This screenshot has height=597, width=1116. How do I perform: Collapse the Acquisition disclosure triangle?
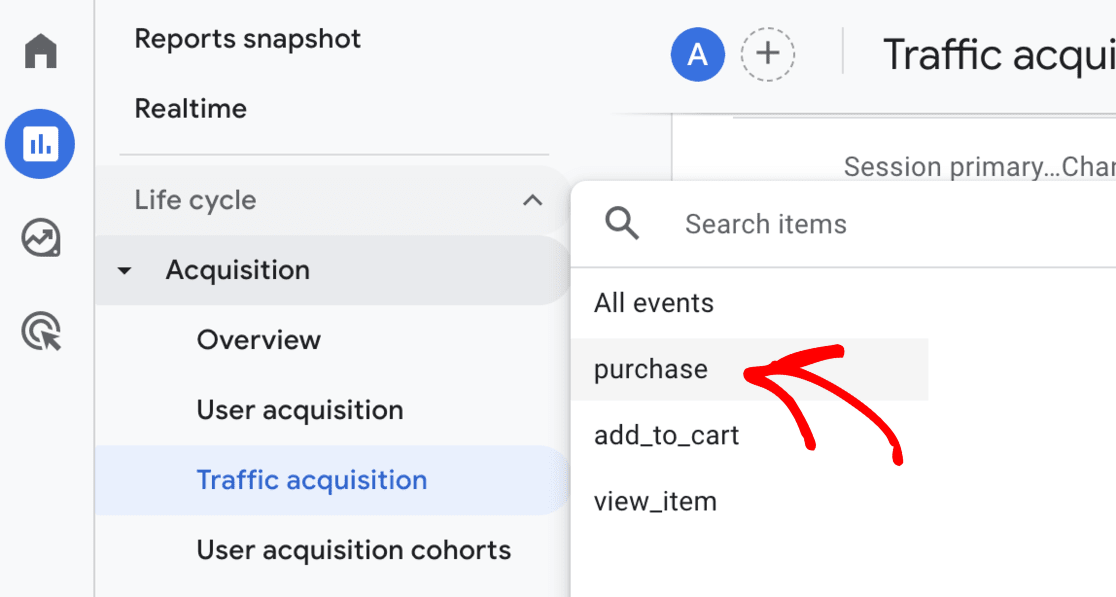(123, 270)
